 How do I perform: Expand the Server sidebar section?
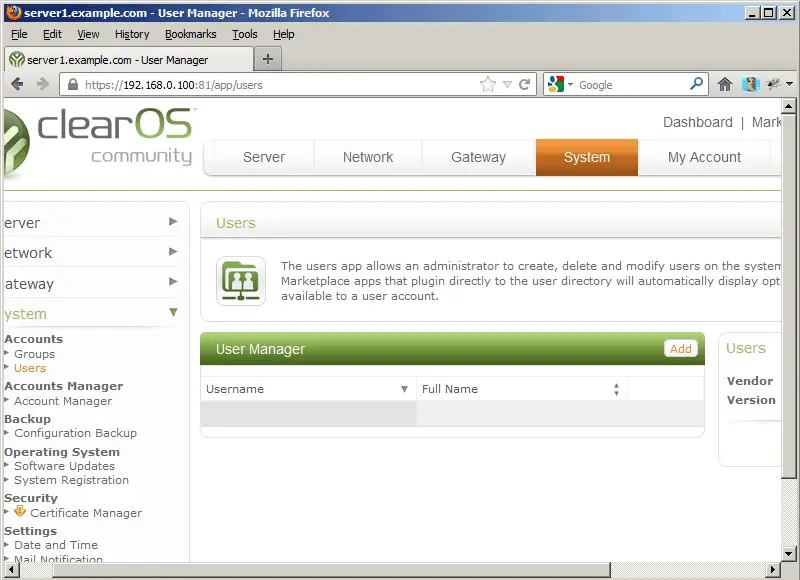click(173, 222)
